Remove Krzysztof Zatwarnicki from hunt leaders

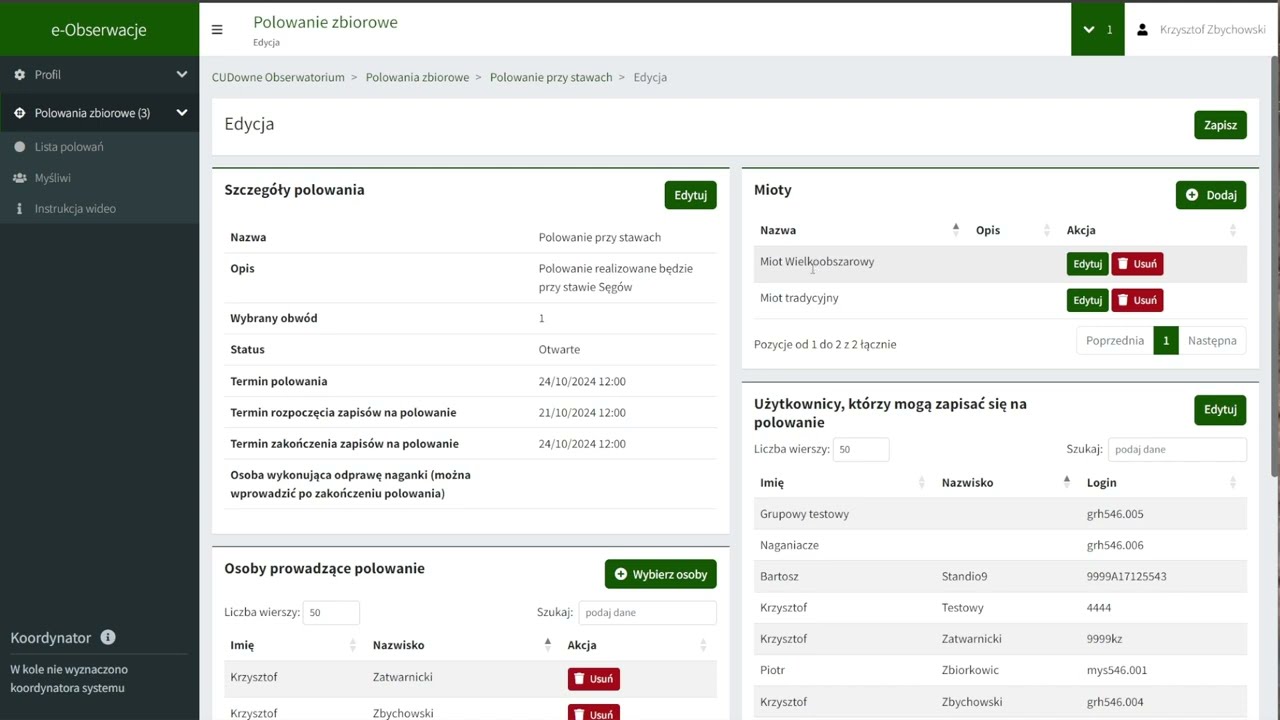tap(594, 678)
